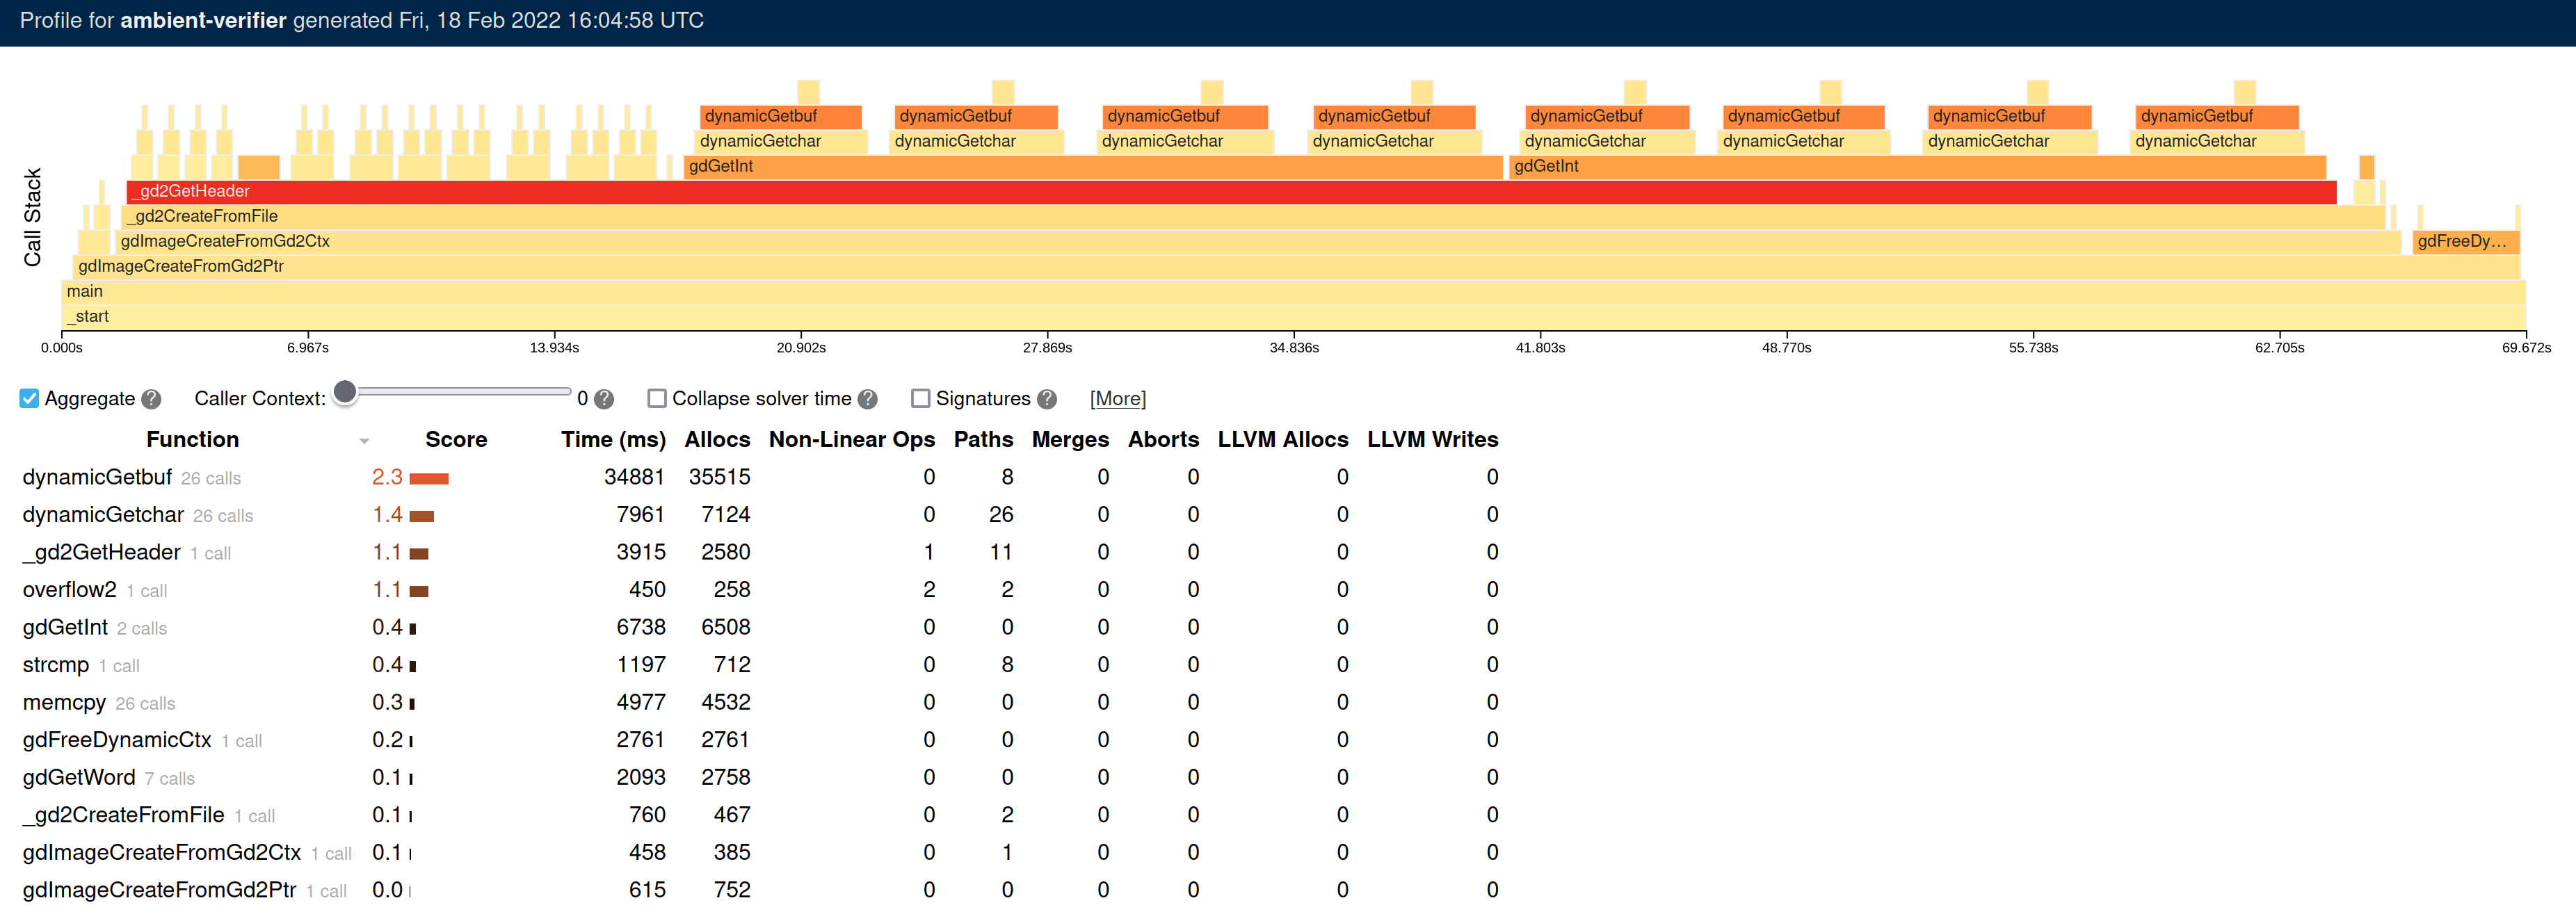
Task: Select the dynamicGetbuf row in function table
Action: click(x=98, y=477)
